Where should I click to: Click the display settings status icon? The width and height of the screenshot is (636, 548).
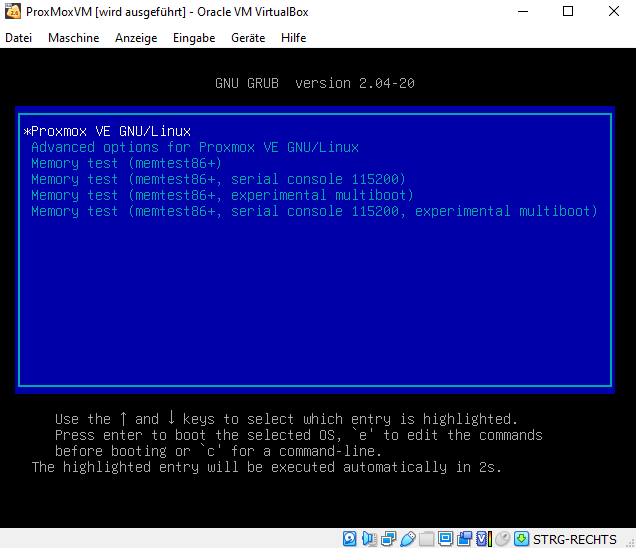click(445, 539)
